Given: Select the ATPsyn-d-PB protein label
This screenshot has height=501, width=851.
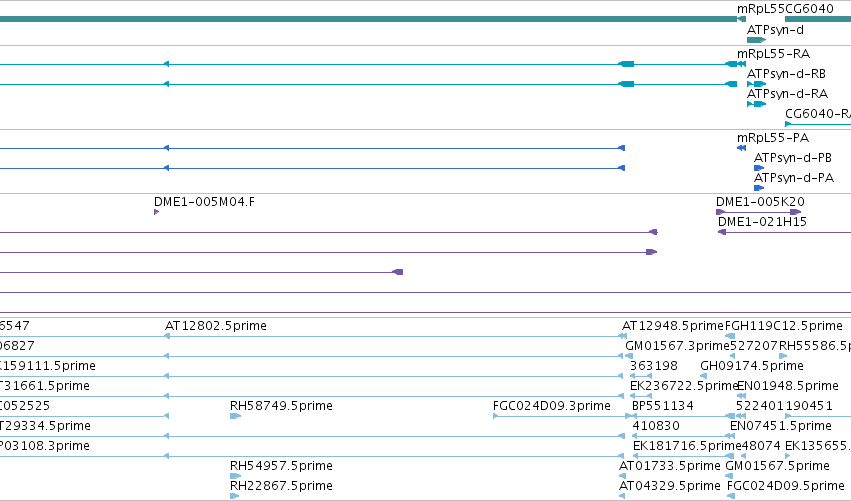Looking at the screenshot, I should [x=793, y=158].
